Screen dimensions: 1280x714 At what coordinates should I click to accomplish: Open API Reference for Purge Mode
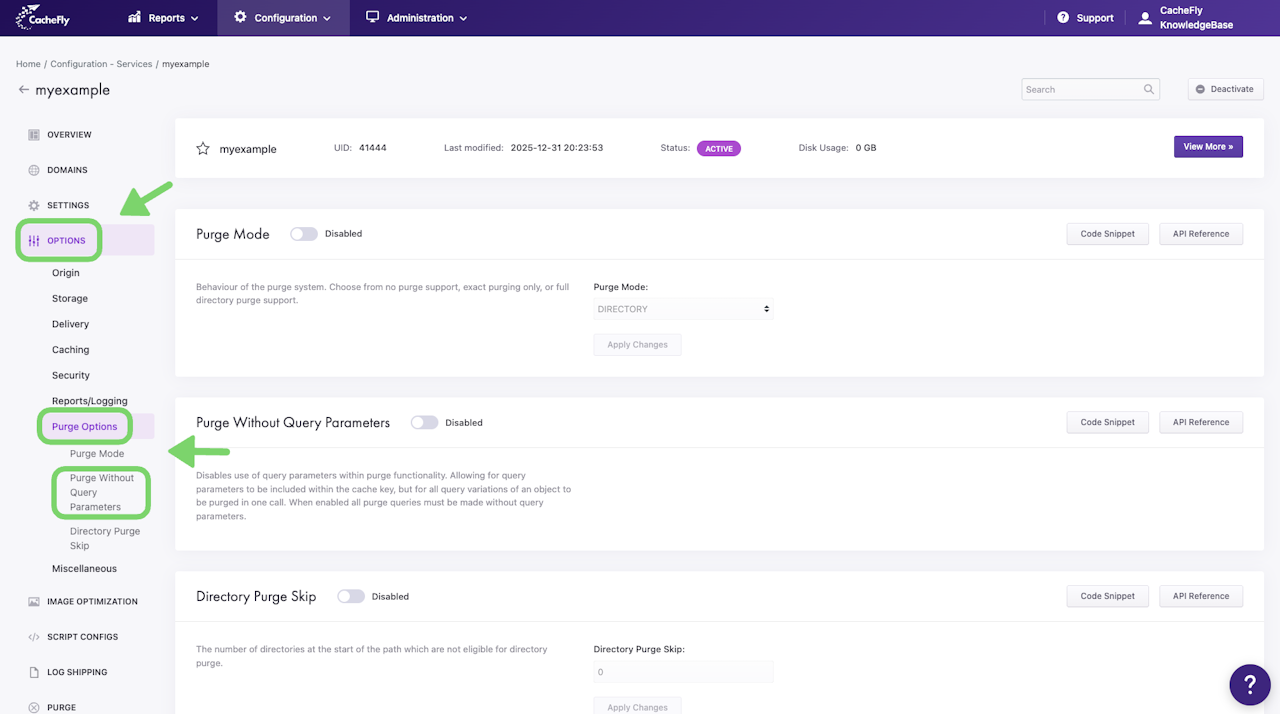[x=1201, y=234]
